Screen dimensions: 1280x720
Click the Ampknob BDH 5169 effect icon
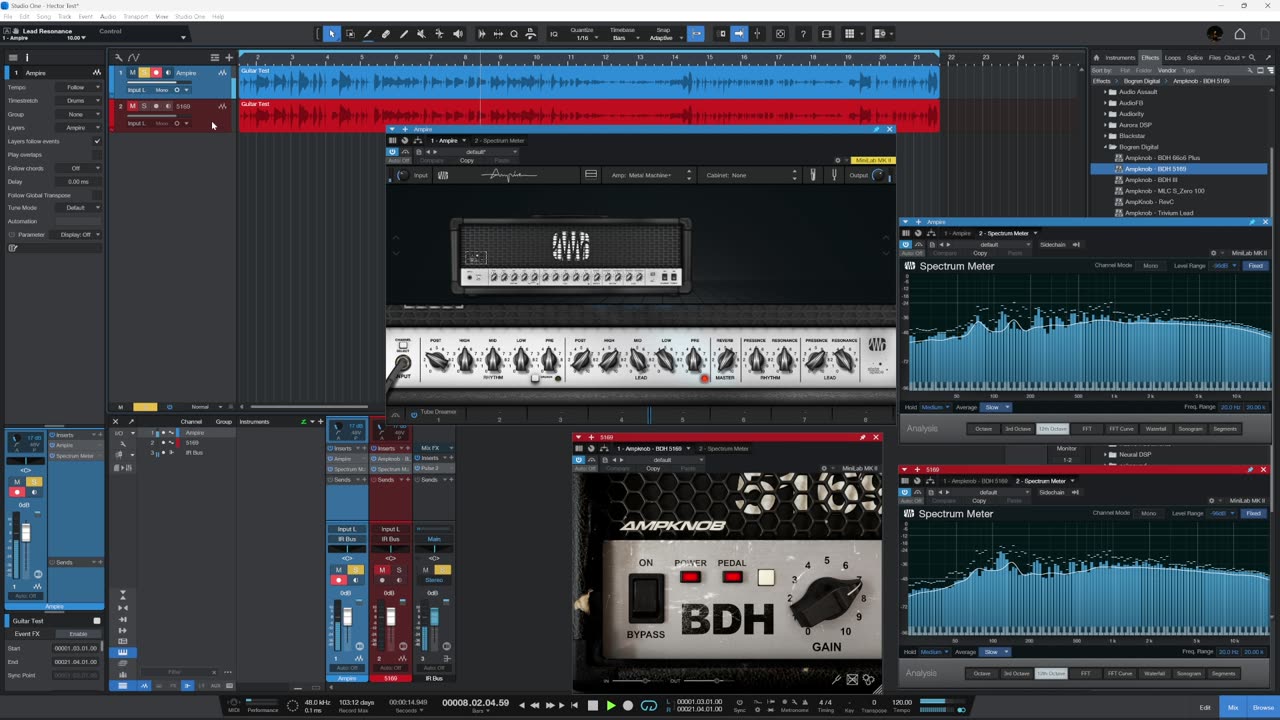[1120, 168]
